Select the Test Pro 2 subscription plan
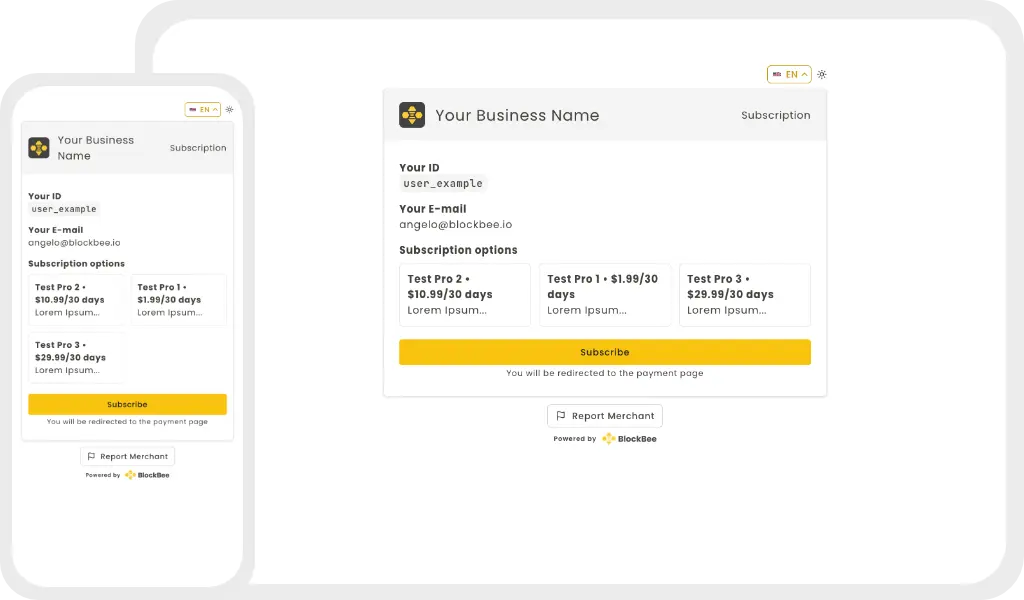Viewport: 1024px width, 600px height. pyautogui.click(x=464, y=294)
